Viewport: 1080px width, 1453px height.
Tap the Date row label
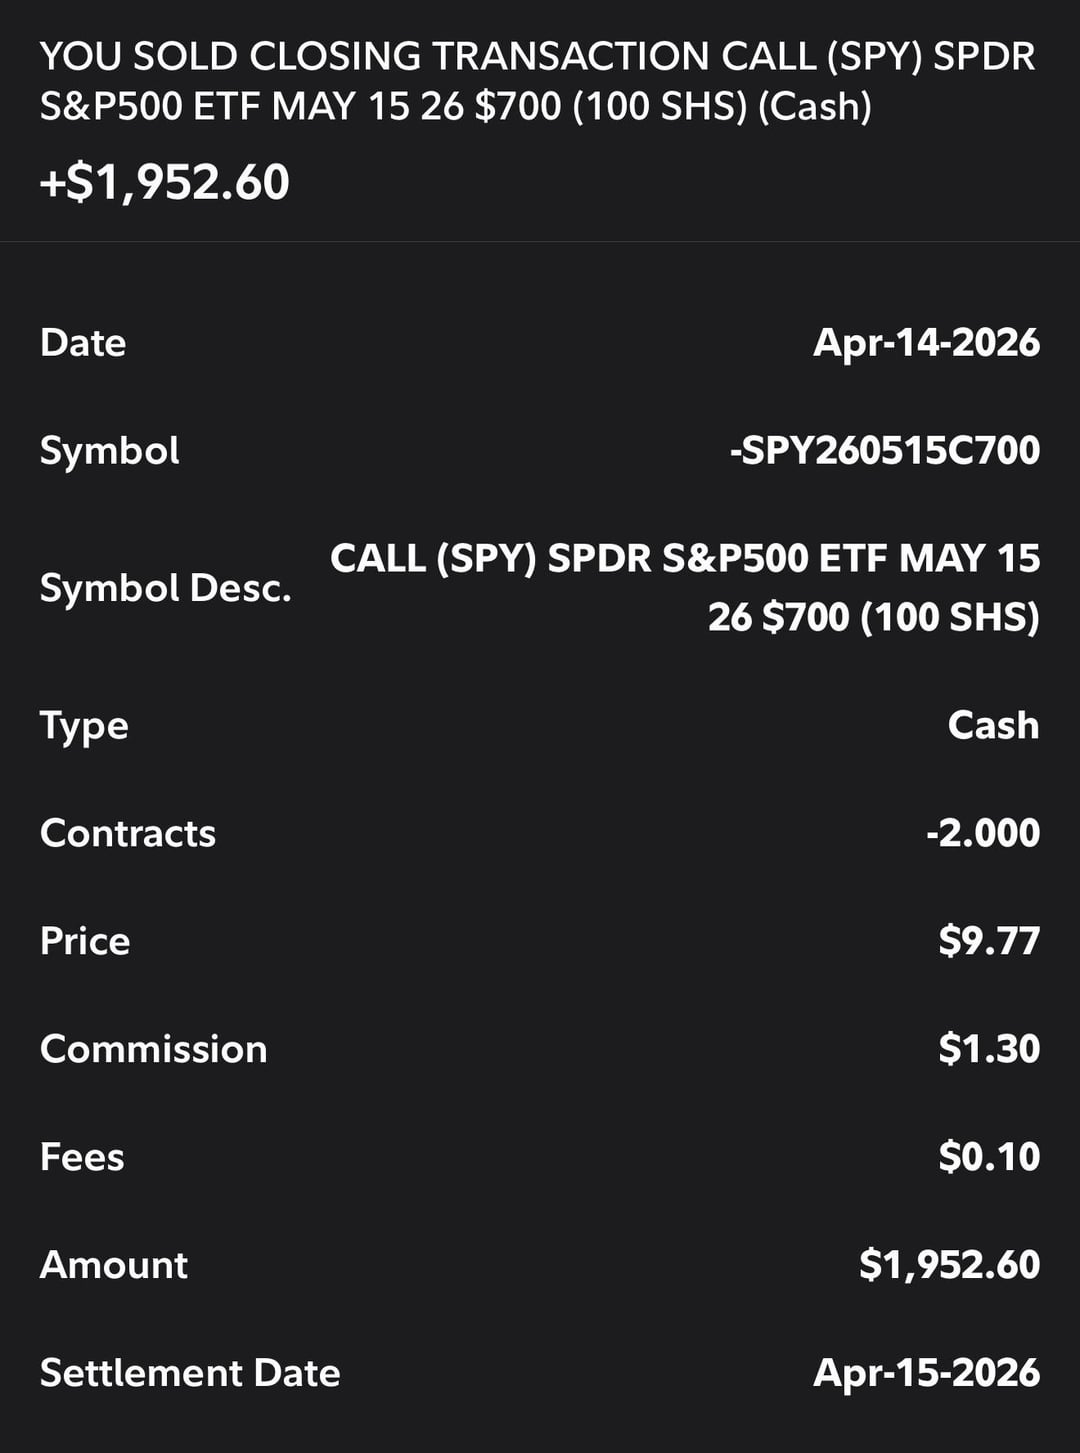tap(83, 343)
